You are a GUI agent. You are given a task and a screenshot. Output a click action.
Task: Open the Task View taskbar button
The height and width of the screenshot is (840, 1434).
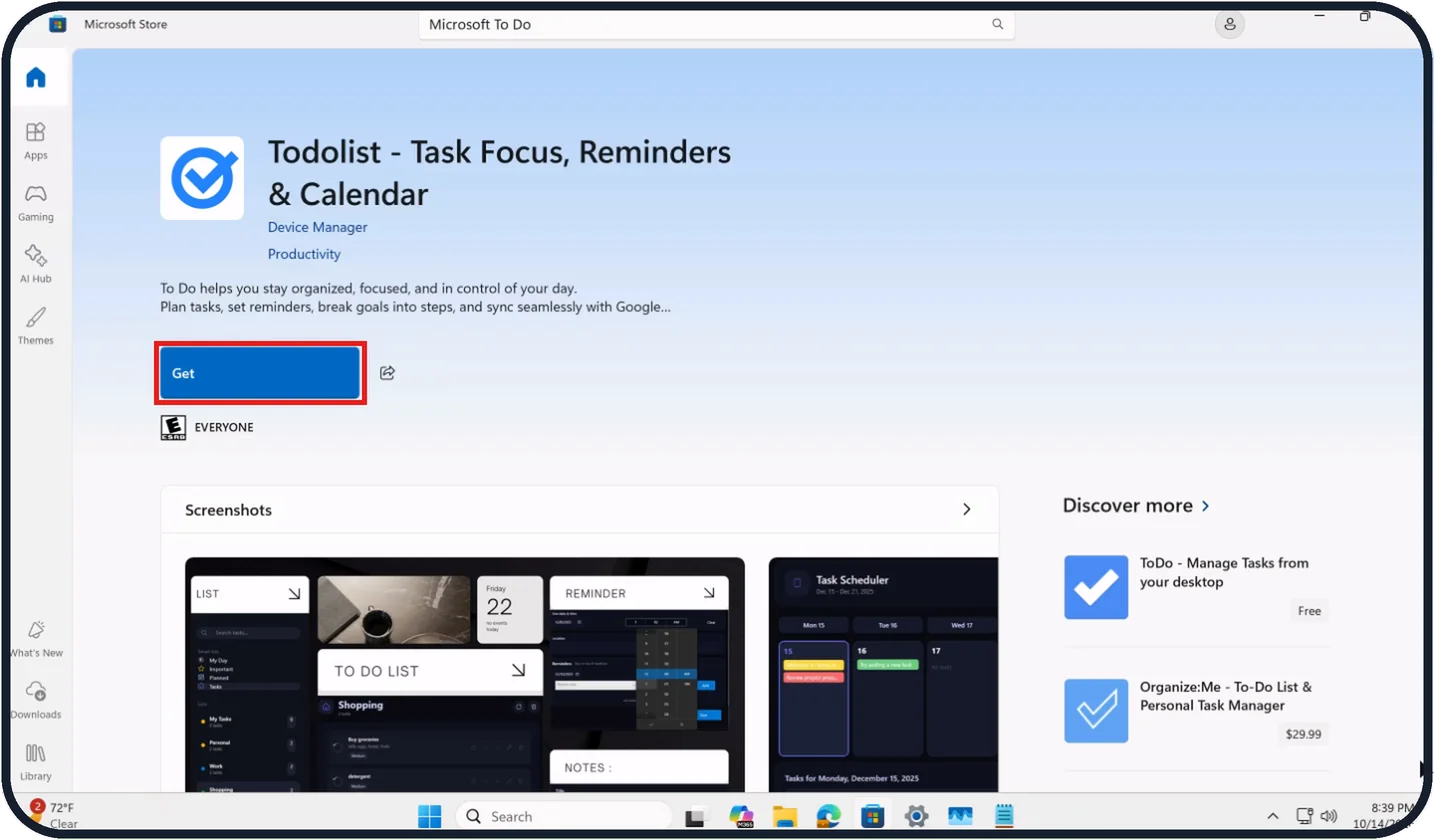click(x=696, y=816)
